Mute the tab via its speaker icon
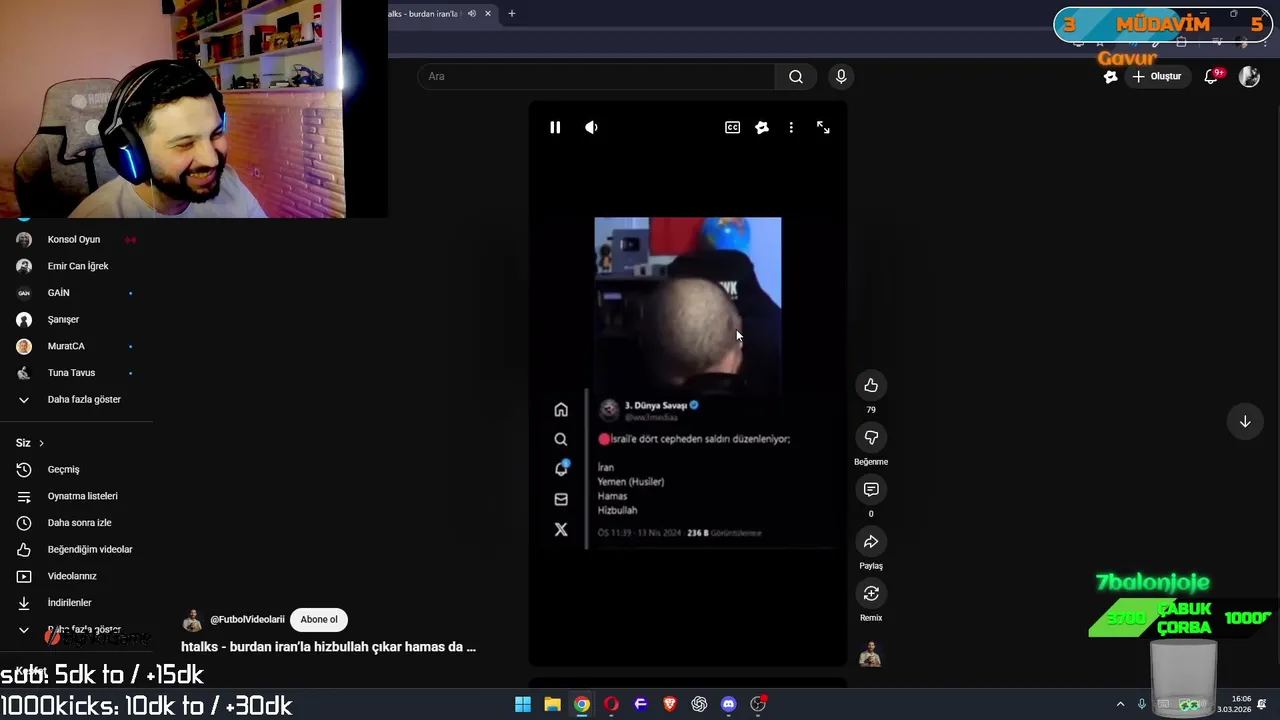1280x720 pixels. pyautogui.click(x=472, y=14)
